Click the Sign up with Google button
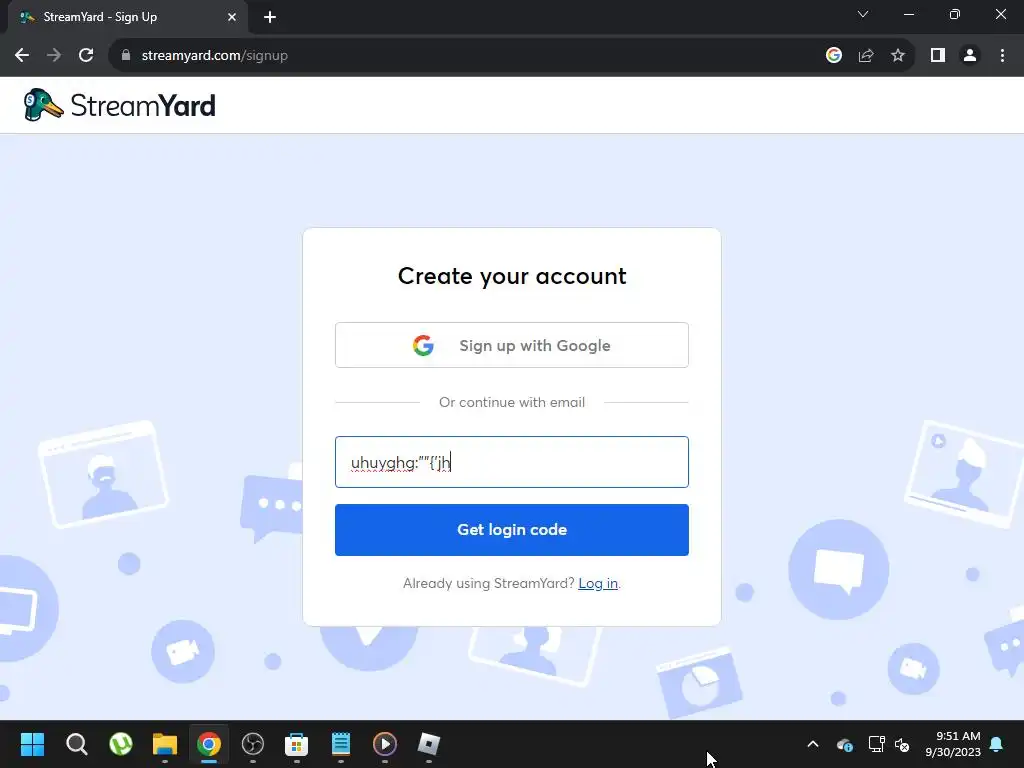This screenshot has height=768, width=1024. point(511,345)
